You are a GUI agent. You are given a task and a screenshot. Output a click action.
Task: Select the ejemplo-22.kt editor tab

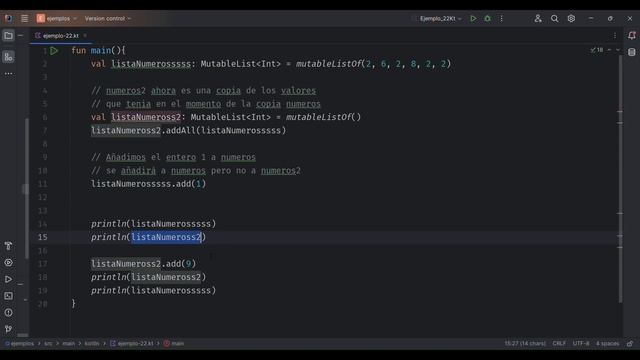point(61,36)
